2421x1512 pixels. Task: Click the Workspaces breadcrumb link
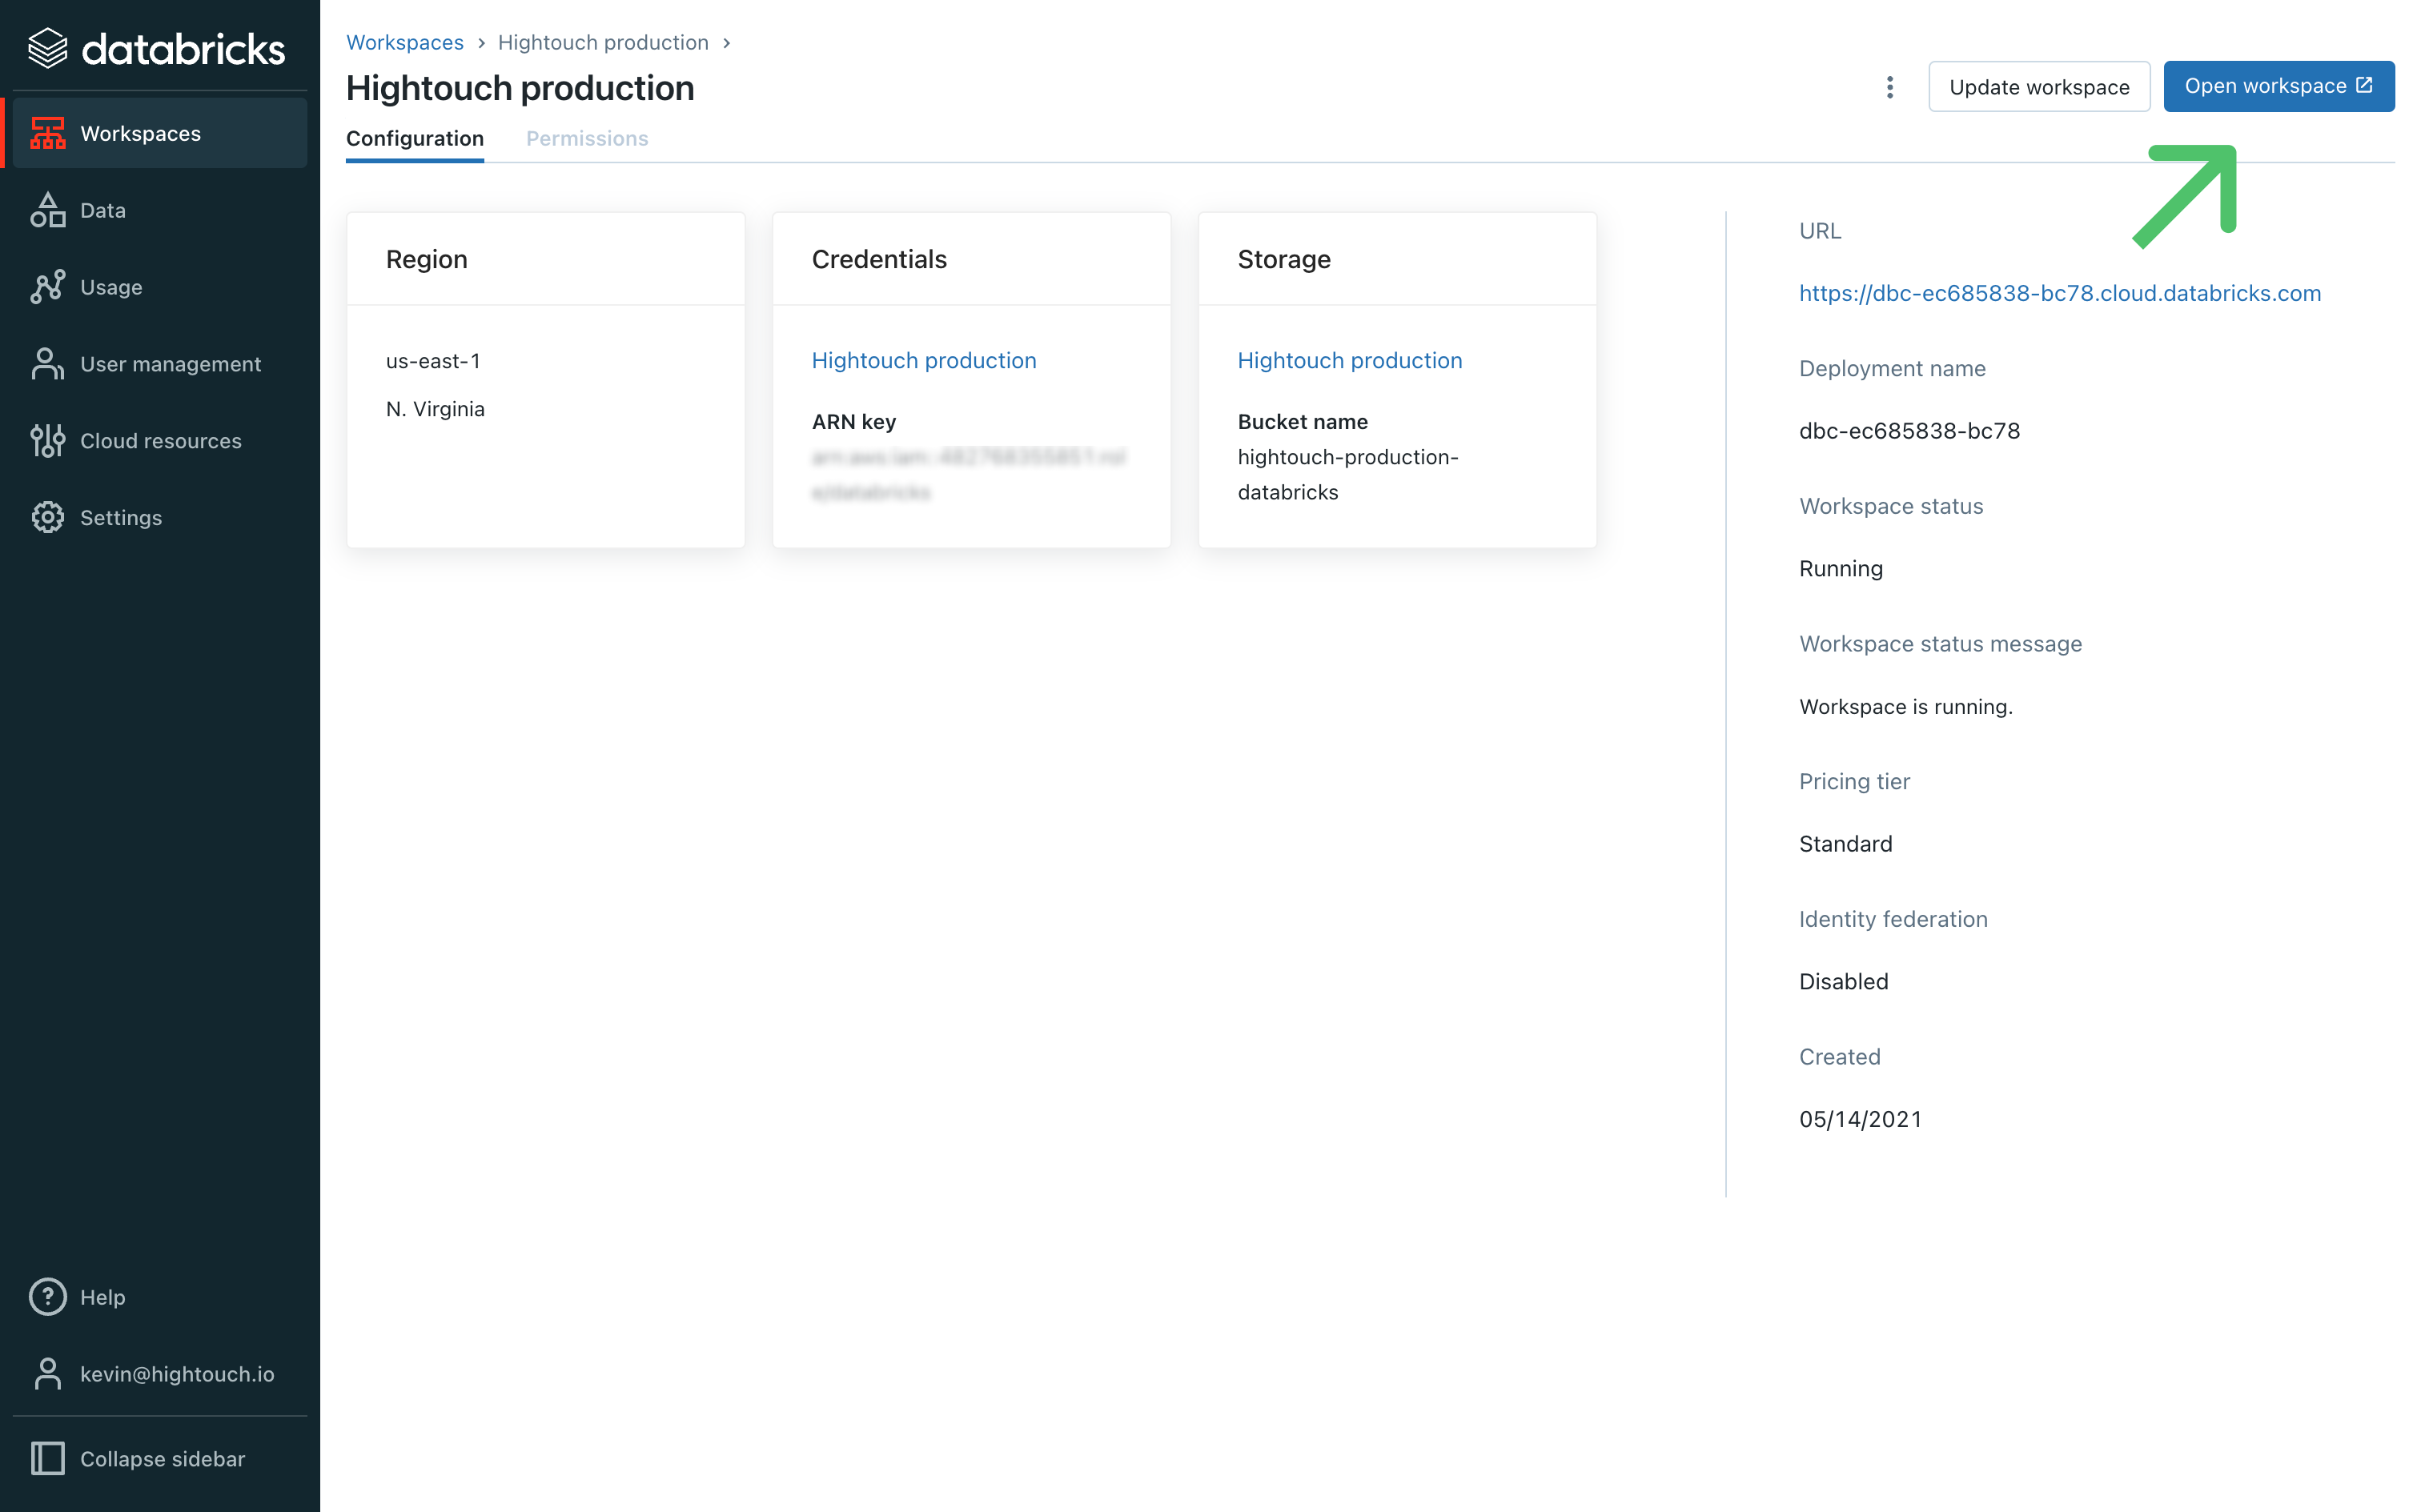coord(405,42)
